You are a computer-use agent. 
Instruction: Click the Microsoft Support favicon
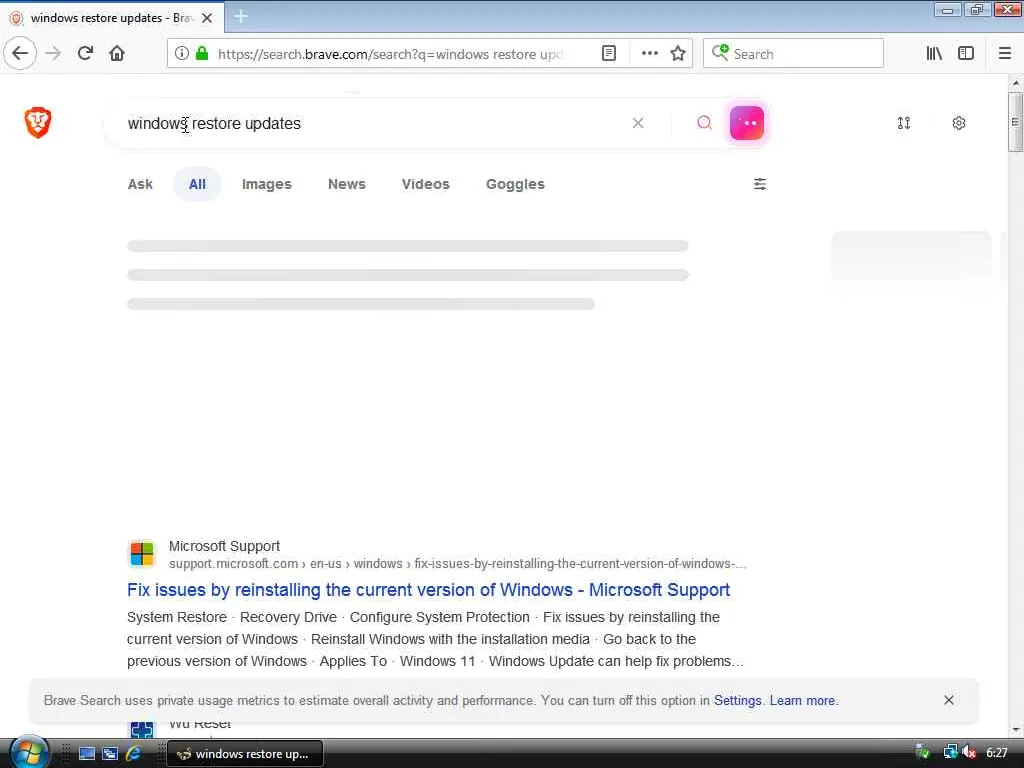142,553
